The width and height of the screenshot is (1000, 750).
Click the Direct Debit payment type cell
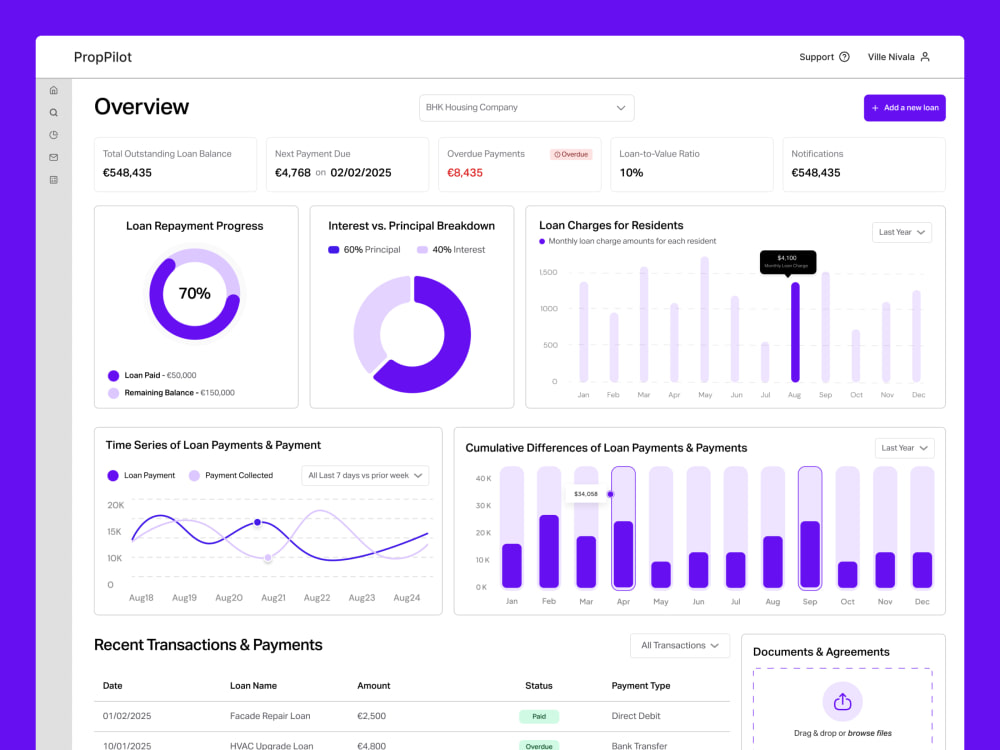[636, 716]
